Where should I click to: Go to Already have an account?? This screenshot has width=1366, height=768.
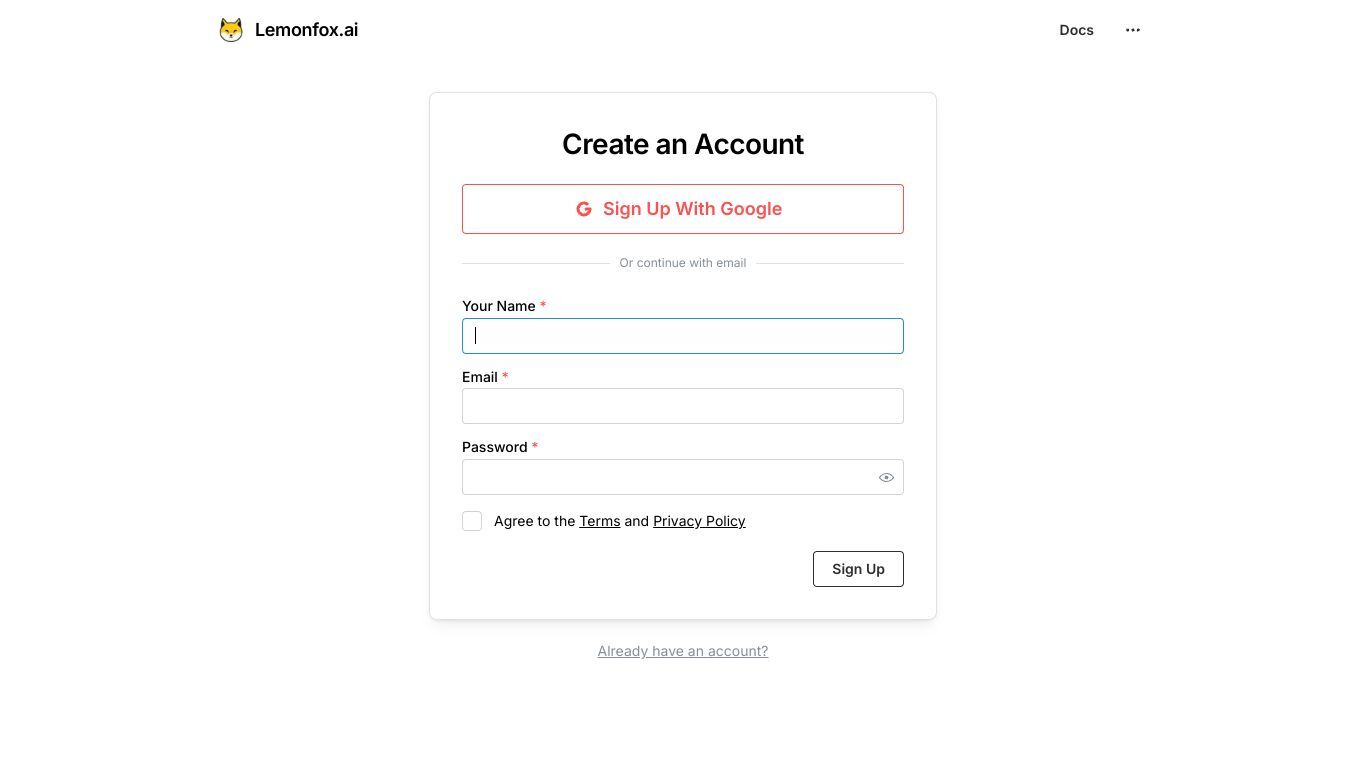683,651
